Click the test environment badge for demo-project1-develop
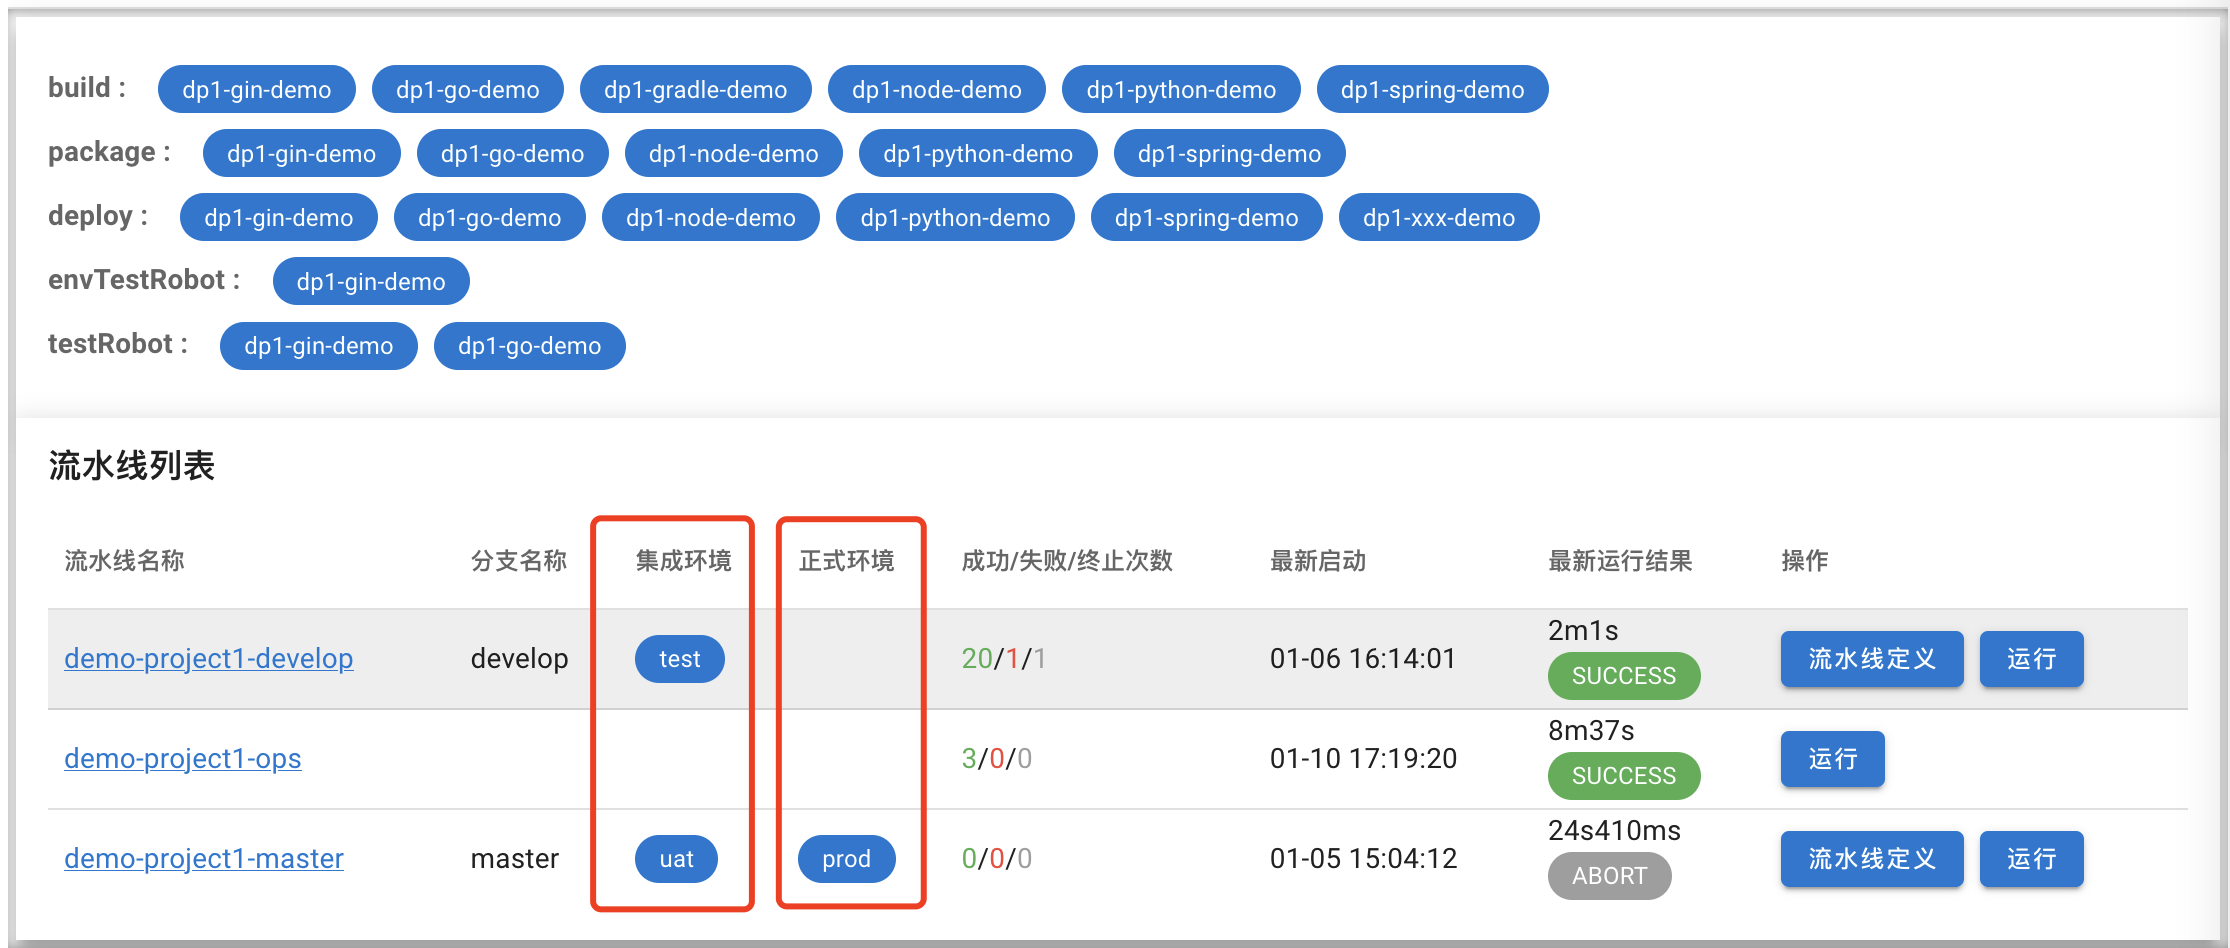Screen dimensions: 2230x948 coord(680,658)
